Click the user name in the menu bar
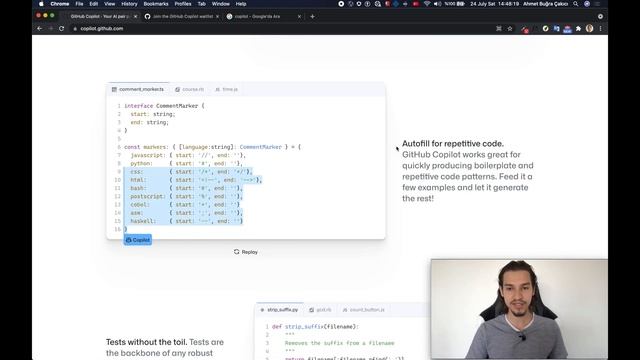640x360 pixels. click(x=545, y=4)
